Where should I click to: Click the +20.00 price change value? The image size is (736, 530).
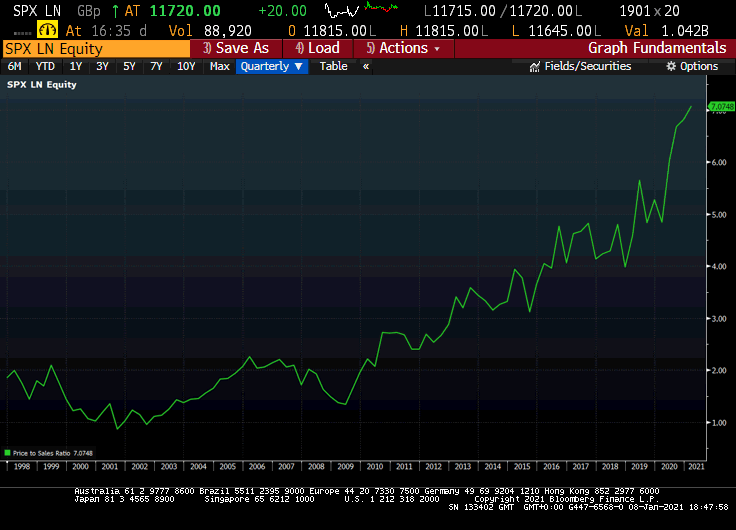point(282,11)
